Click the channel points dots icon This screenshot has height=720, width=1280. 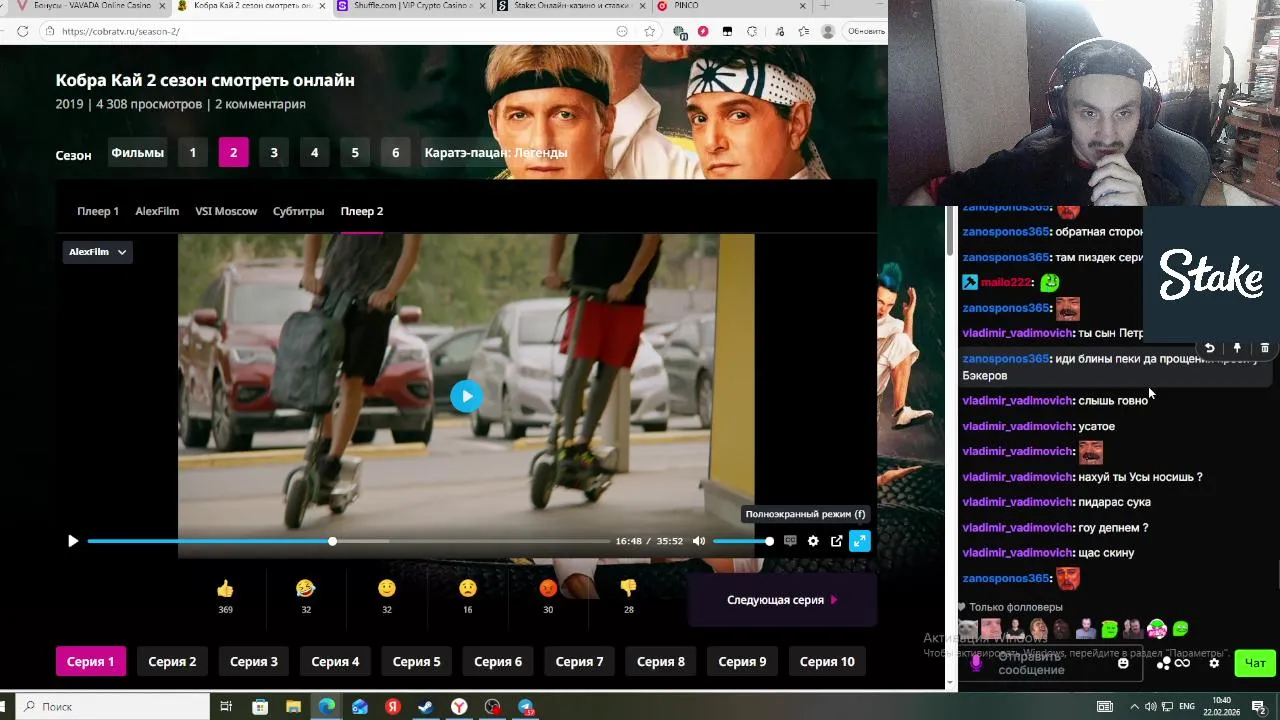(x=1163, y=663)
